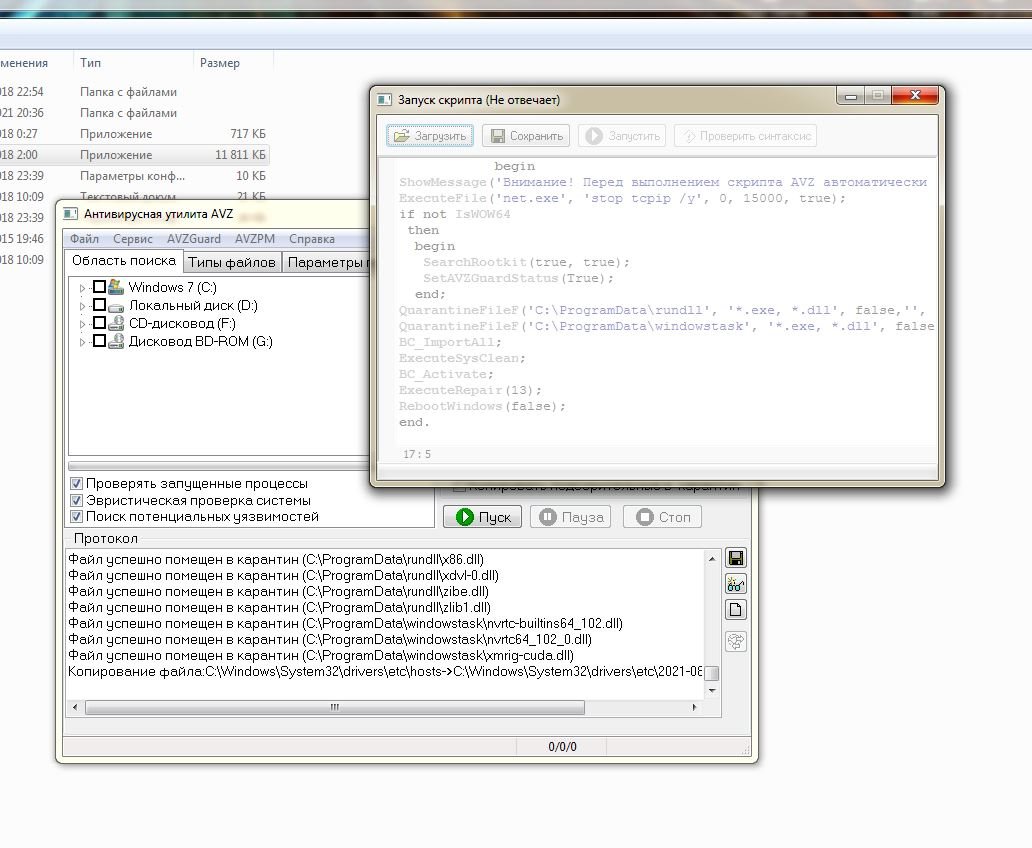Expand the Дисковод BD-ROM (G:) tree node
Viewport: 1032px width, 848px height.
(83, 341)
